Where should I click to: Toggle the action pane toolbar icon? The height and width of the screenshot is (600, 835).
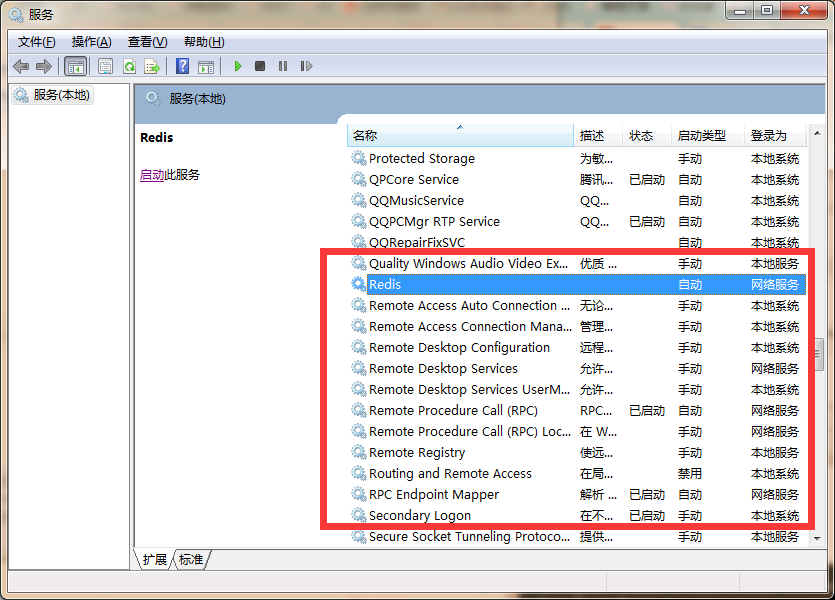206,67
